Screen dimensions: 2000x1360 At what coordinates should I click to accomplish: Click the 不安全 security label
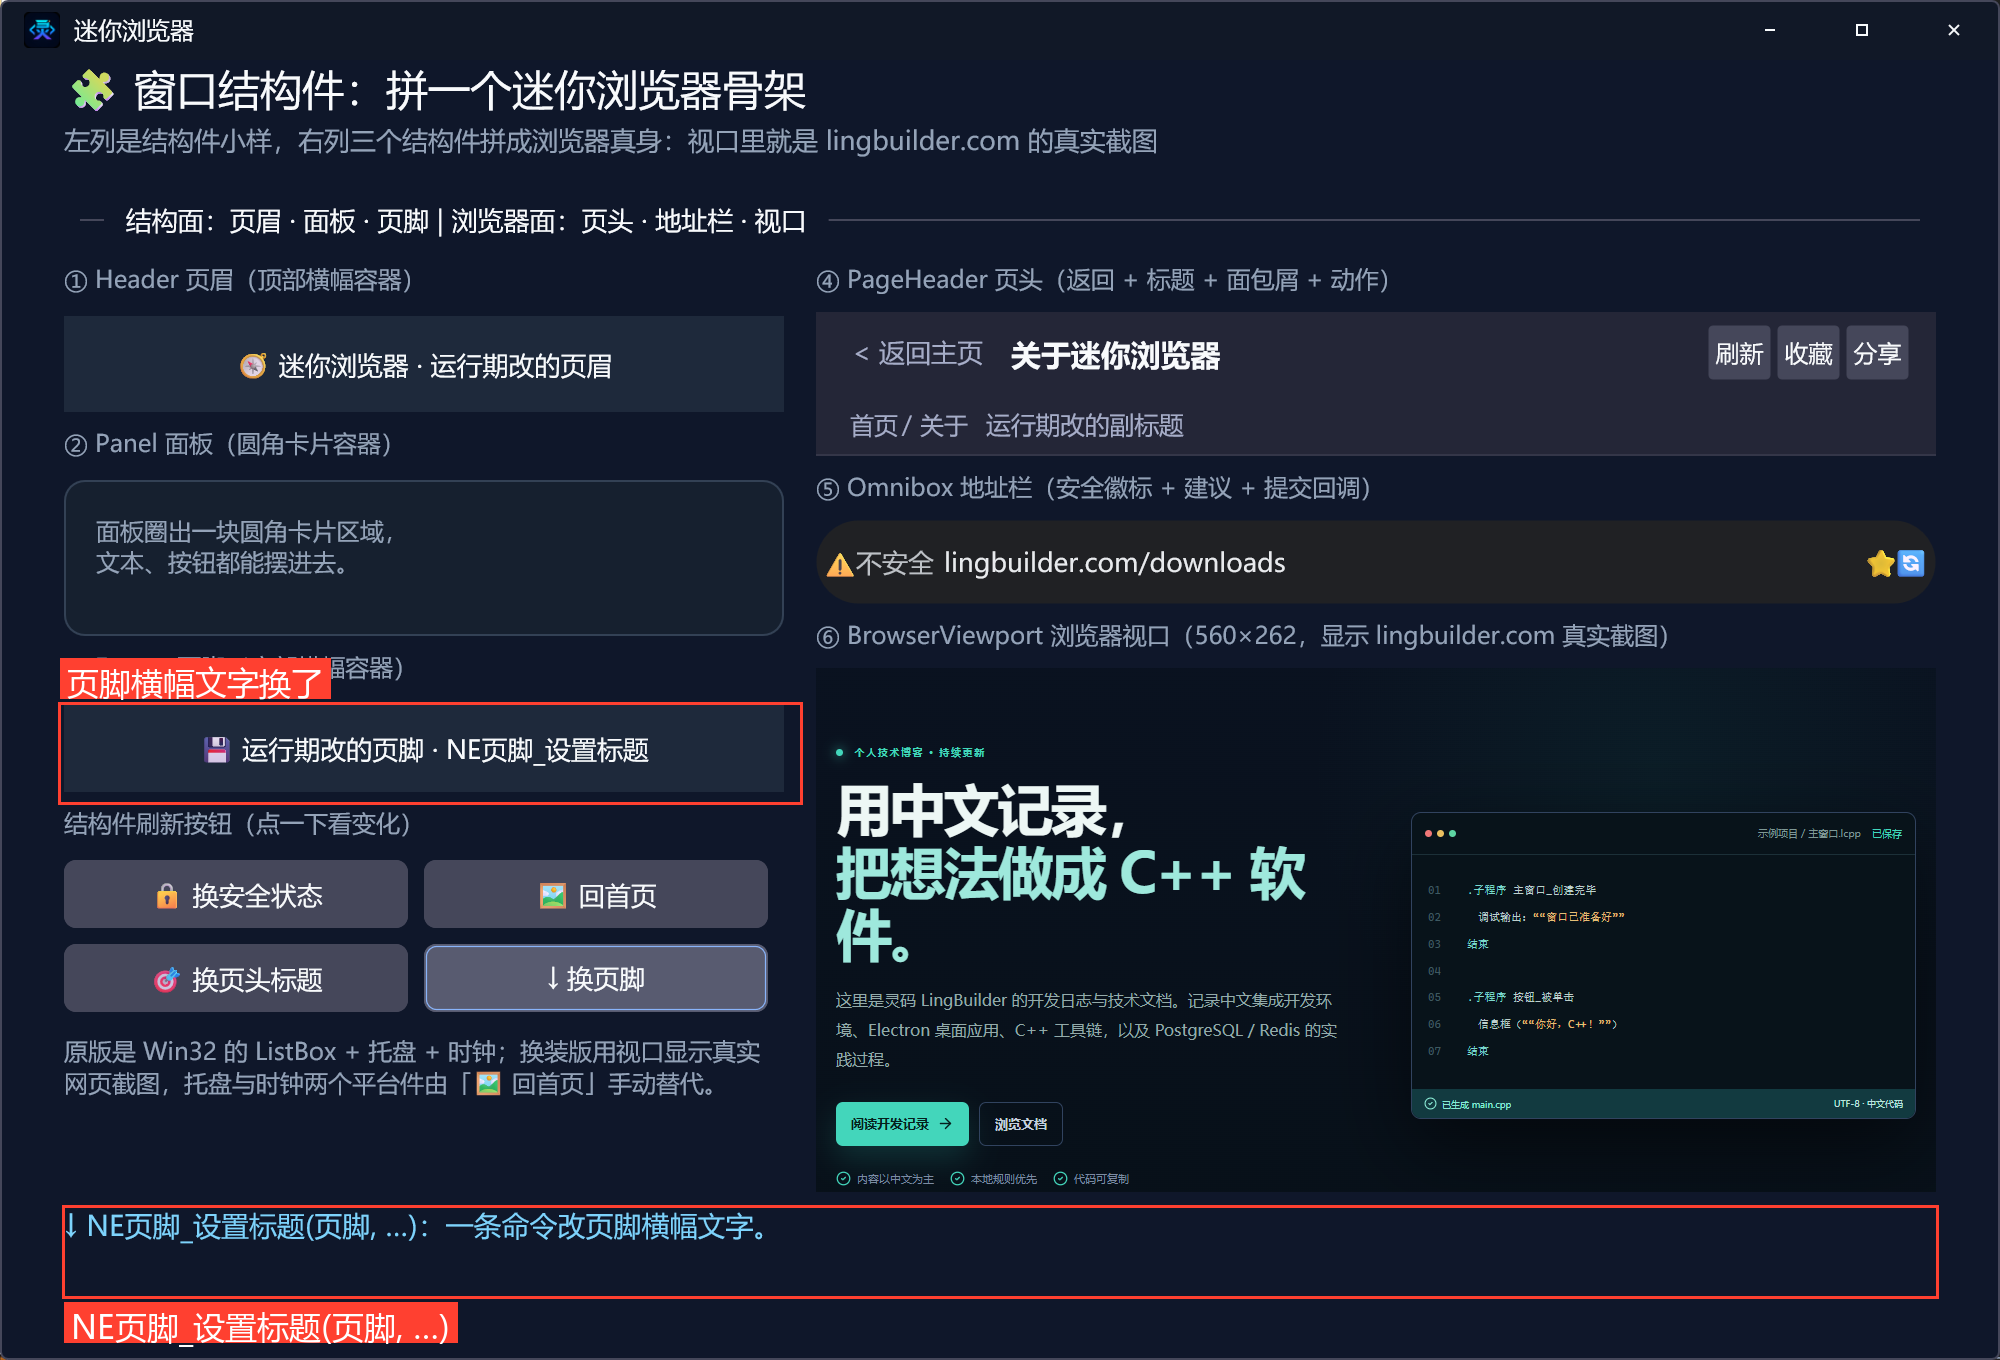(895, 564)
